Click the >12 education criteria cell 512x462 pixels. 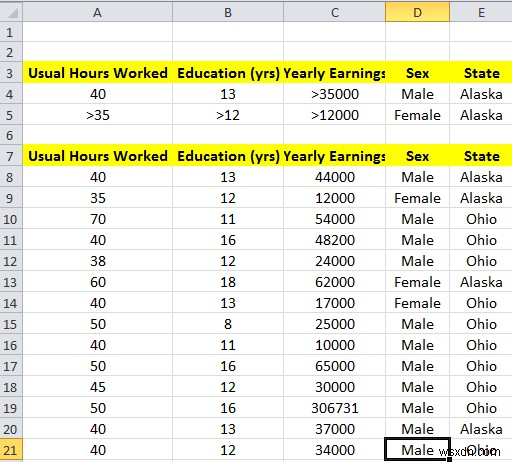(x=228, y=115)
